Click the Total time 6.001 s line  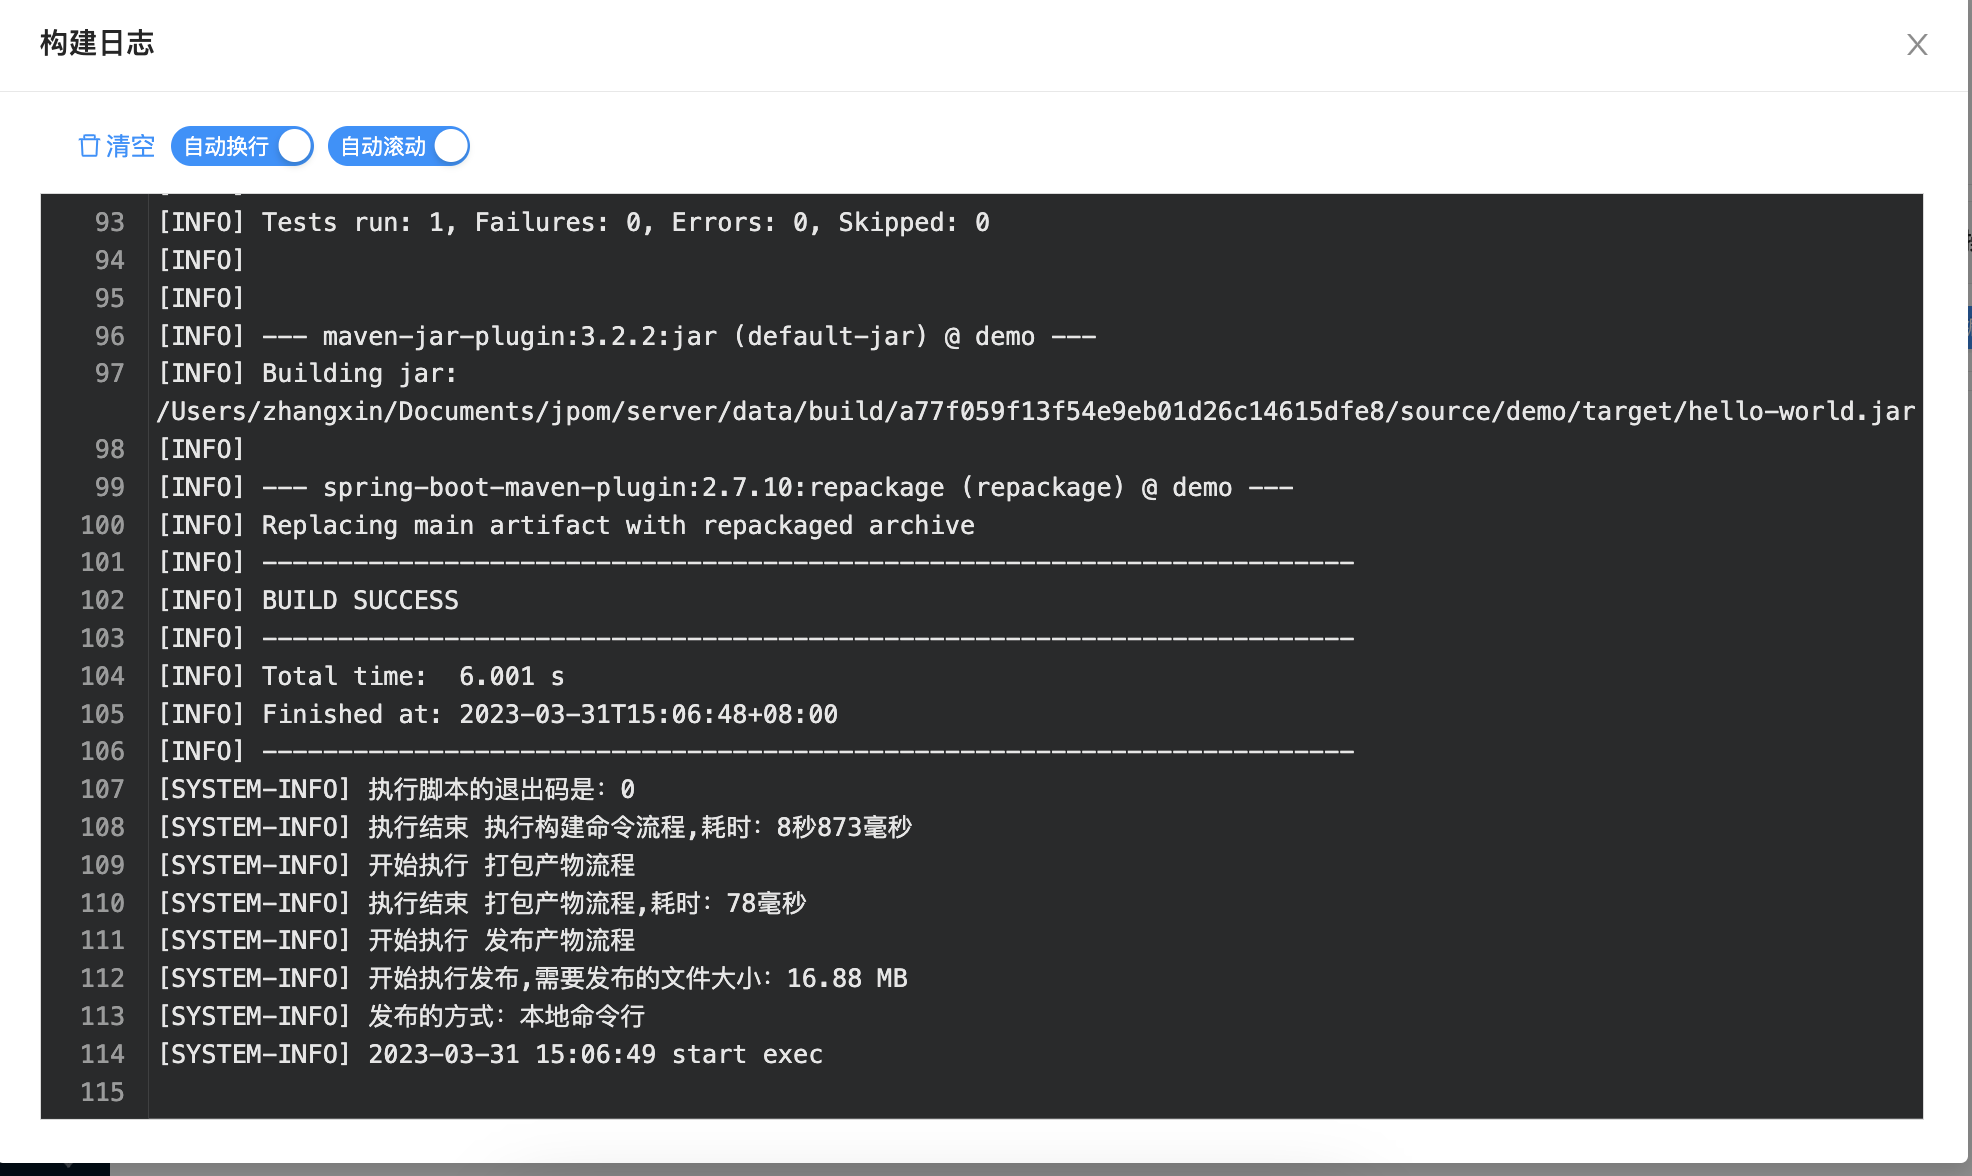[412, 676]
